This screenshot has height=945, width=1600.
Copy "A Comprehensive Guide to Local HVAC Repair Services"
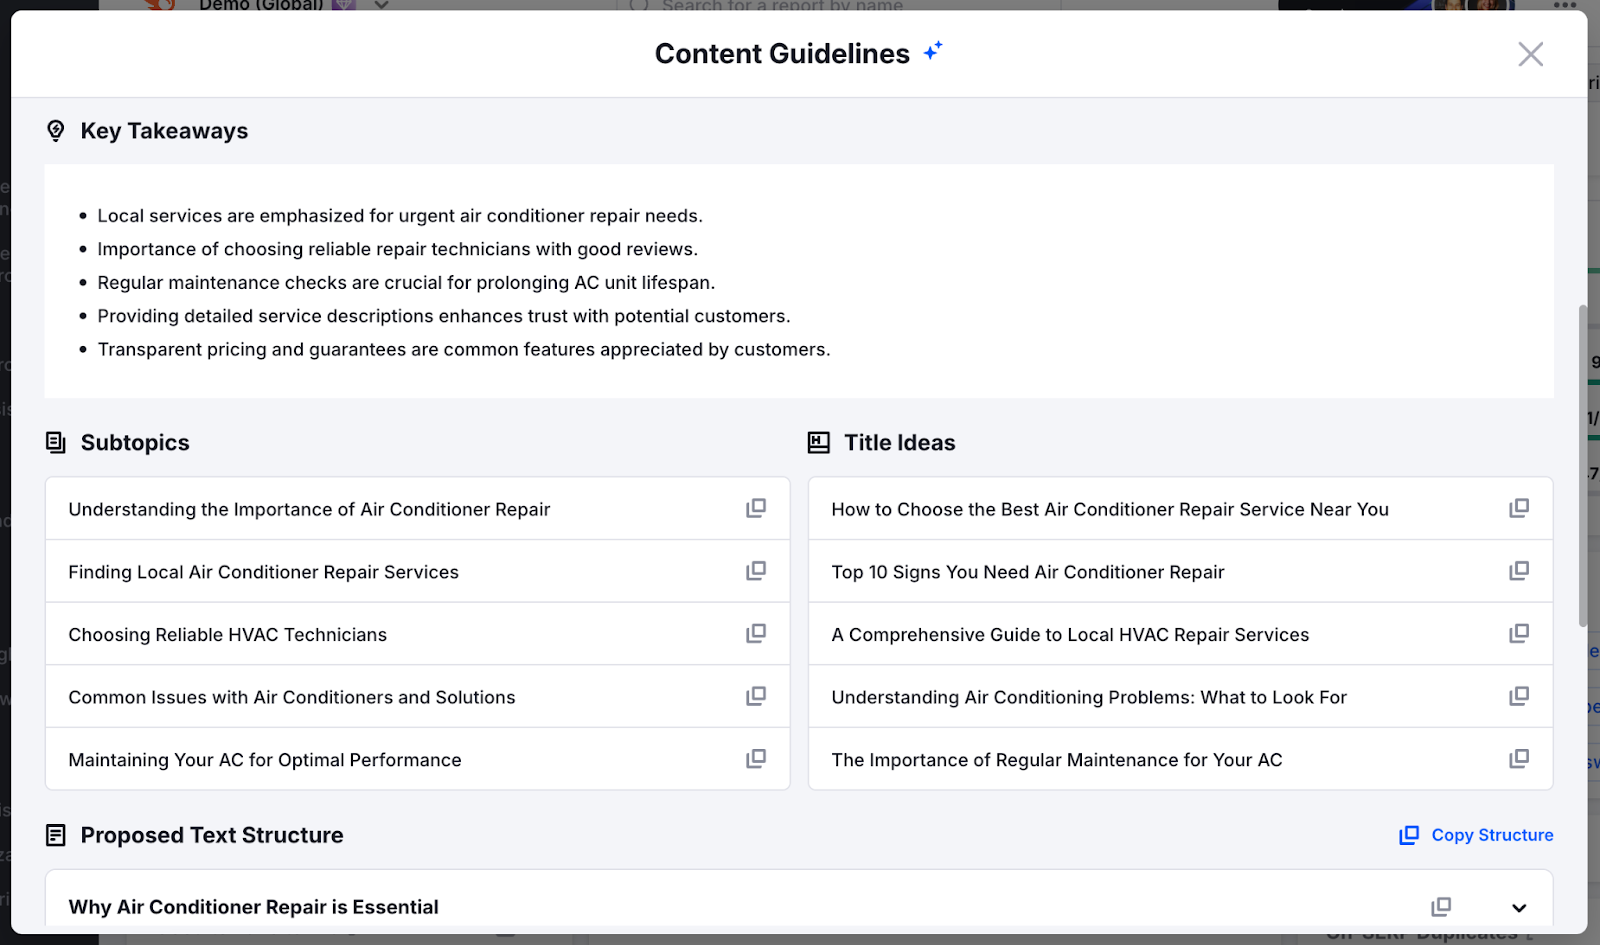pyautogui.click(x=1519, y=633)
